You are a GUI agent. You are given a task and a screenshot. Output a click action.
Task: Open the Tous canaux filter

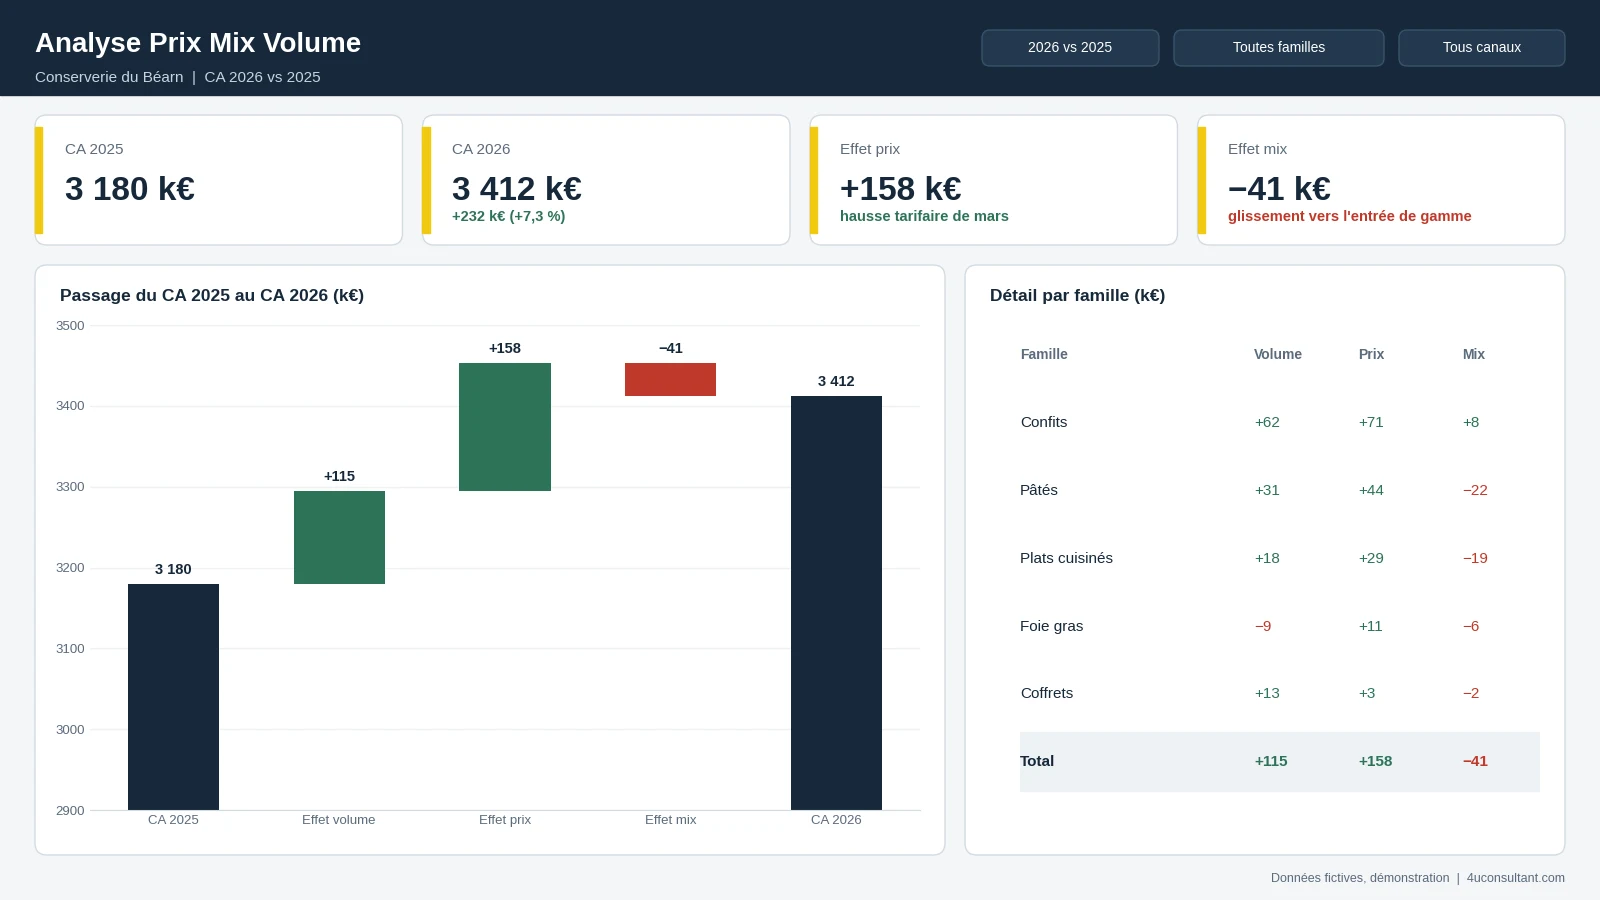point(1481,48)
